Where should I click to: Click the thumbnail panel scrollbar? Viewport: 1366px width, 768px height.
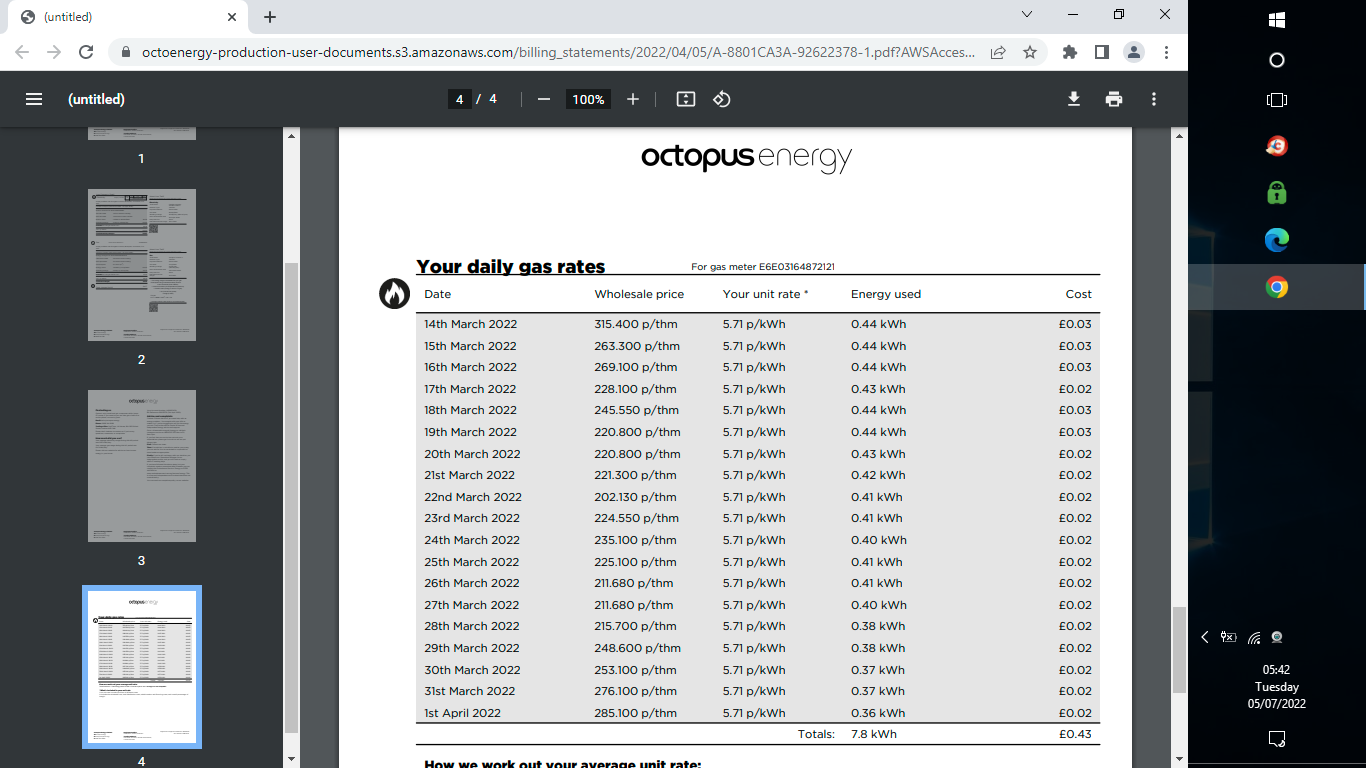point(292,498)
